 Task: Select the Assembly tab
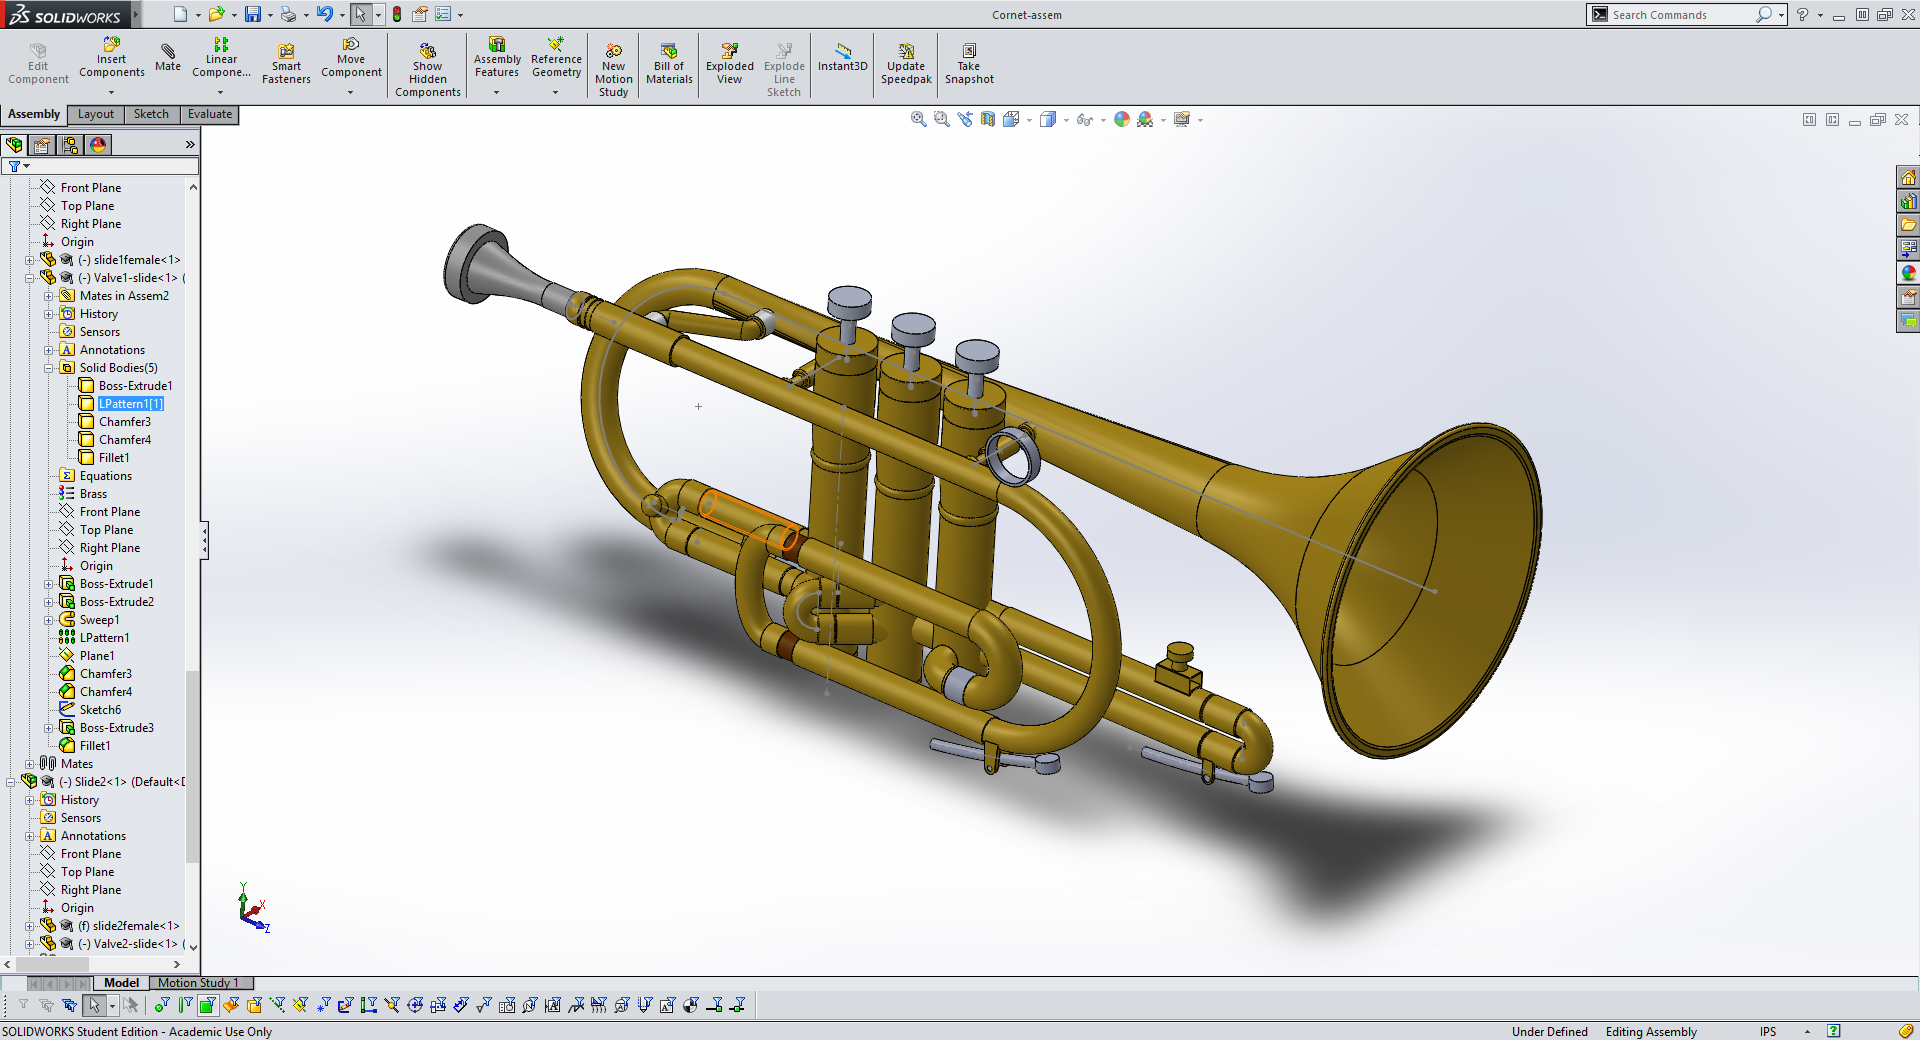[x=34, y=114]
